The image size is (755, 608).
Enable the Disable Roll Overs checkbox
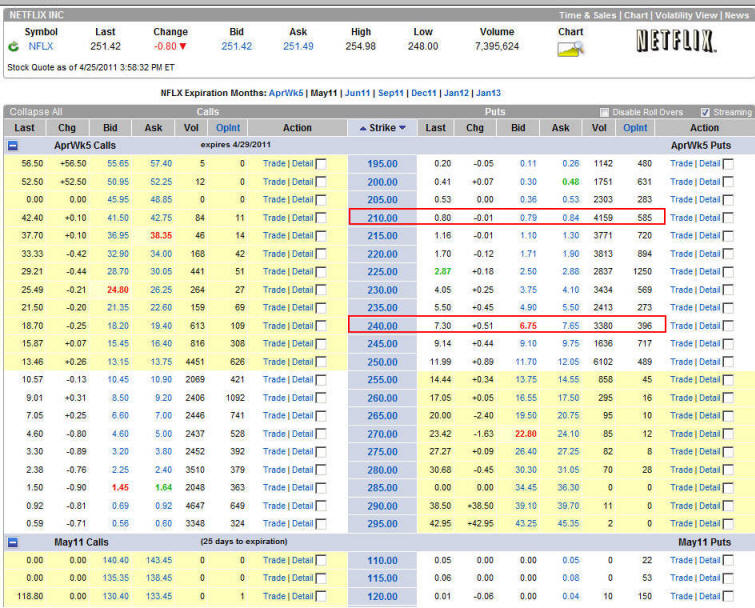[604, 112]
